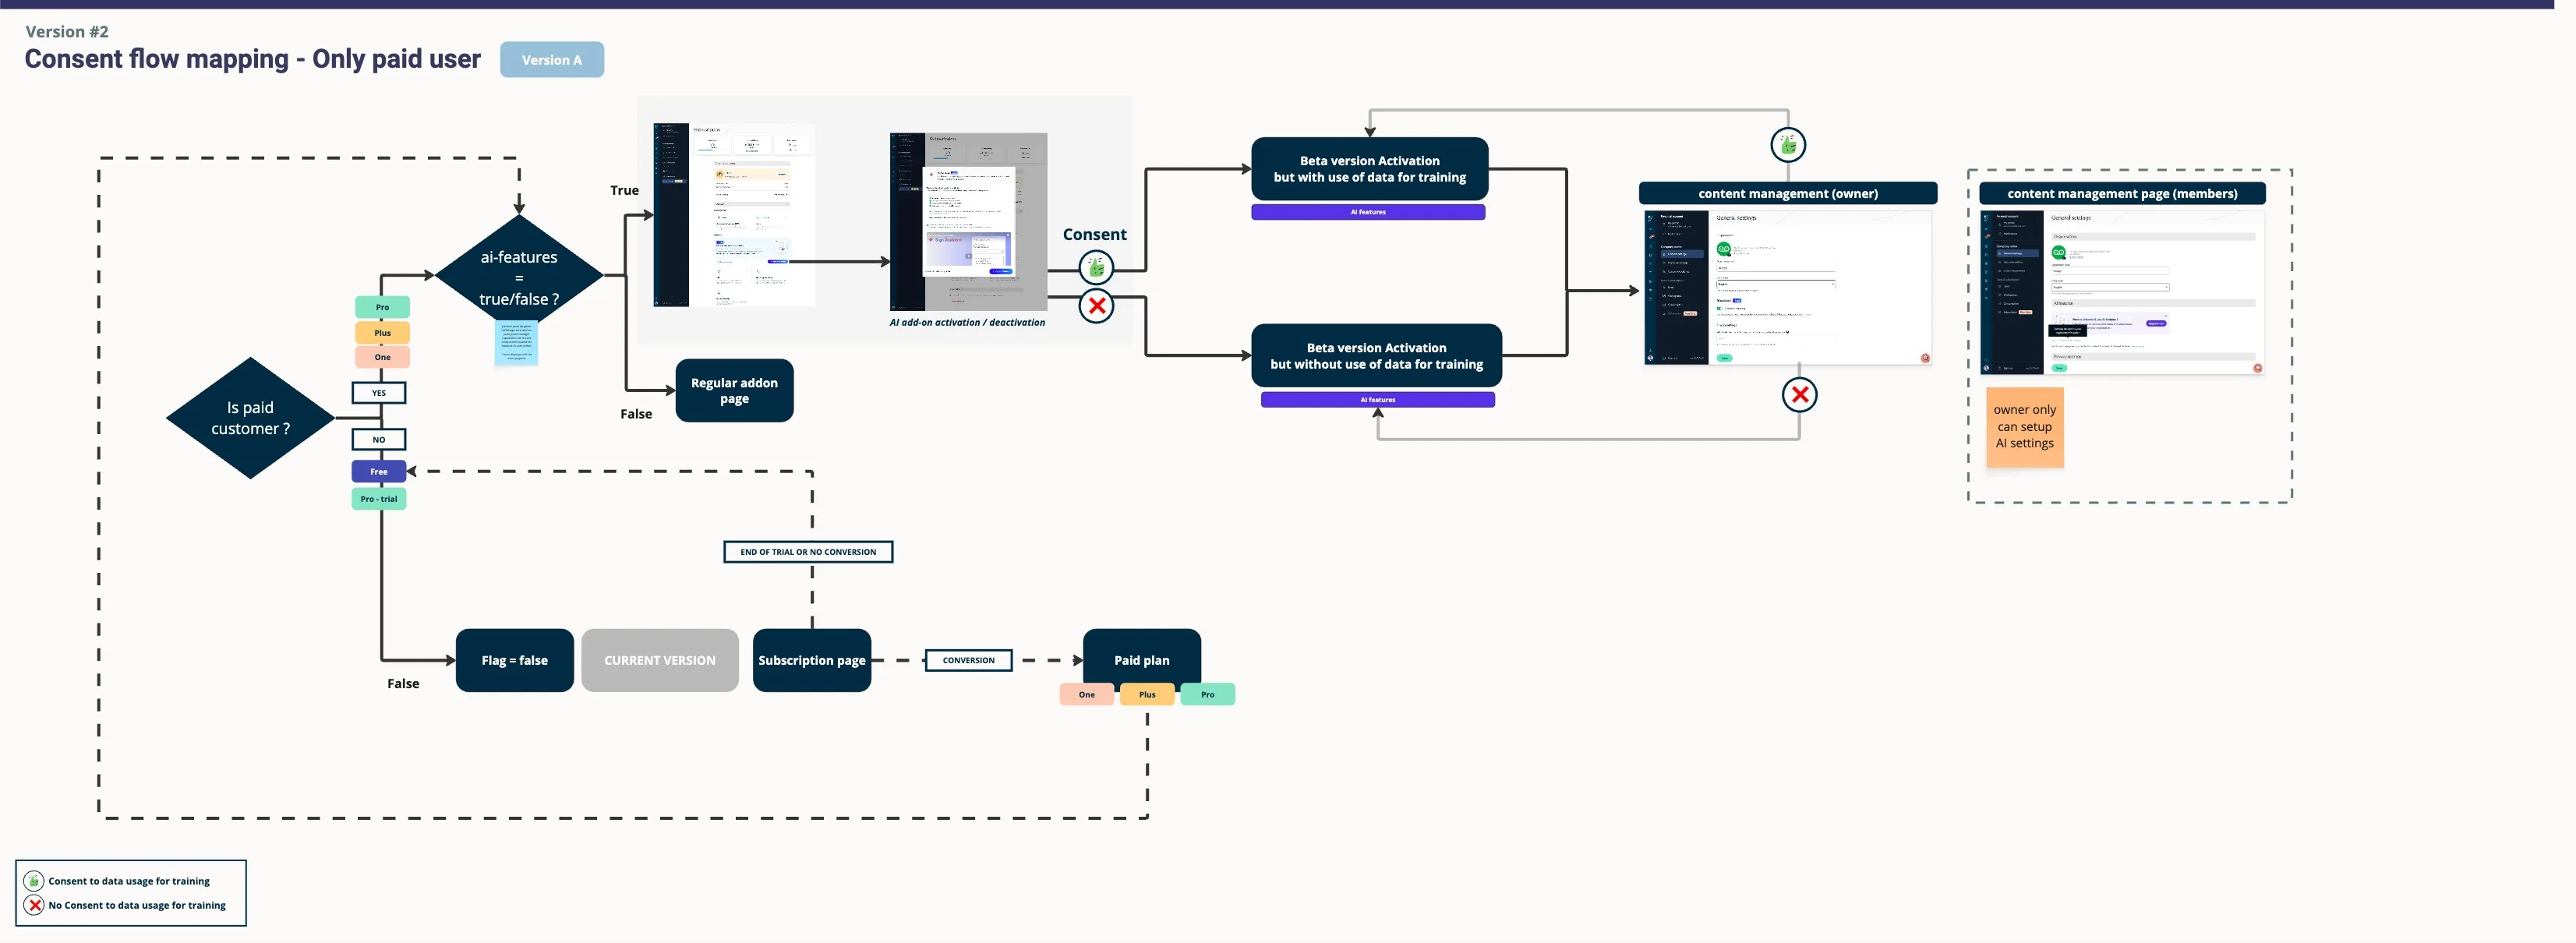Click red badge icon in owner screenshot corner
Viewport: 2576px width, 943px height.
pos(1925,358)
